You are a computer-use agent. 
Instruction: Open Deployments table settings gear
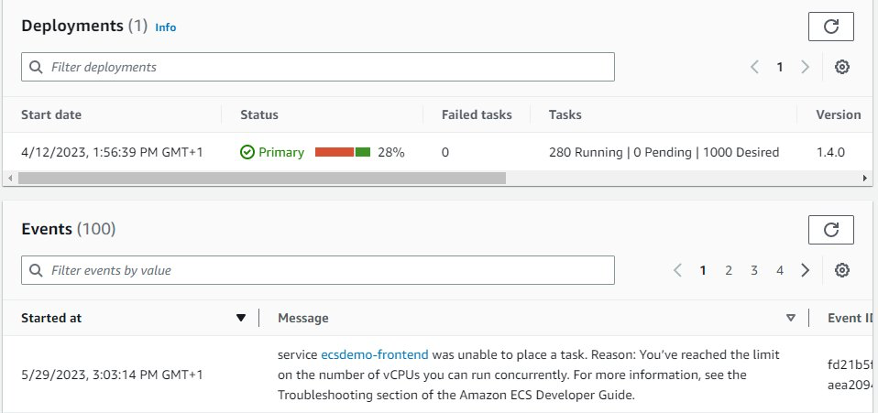tap(842, 67)
